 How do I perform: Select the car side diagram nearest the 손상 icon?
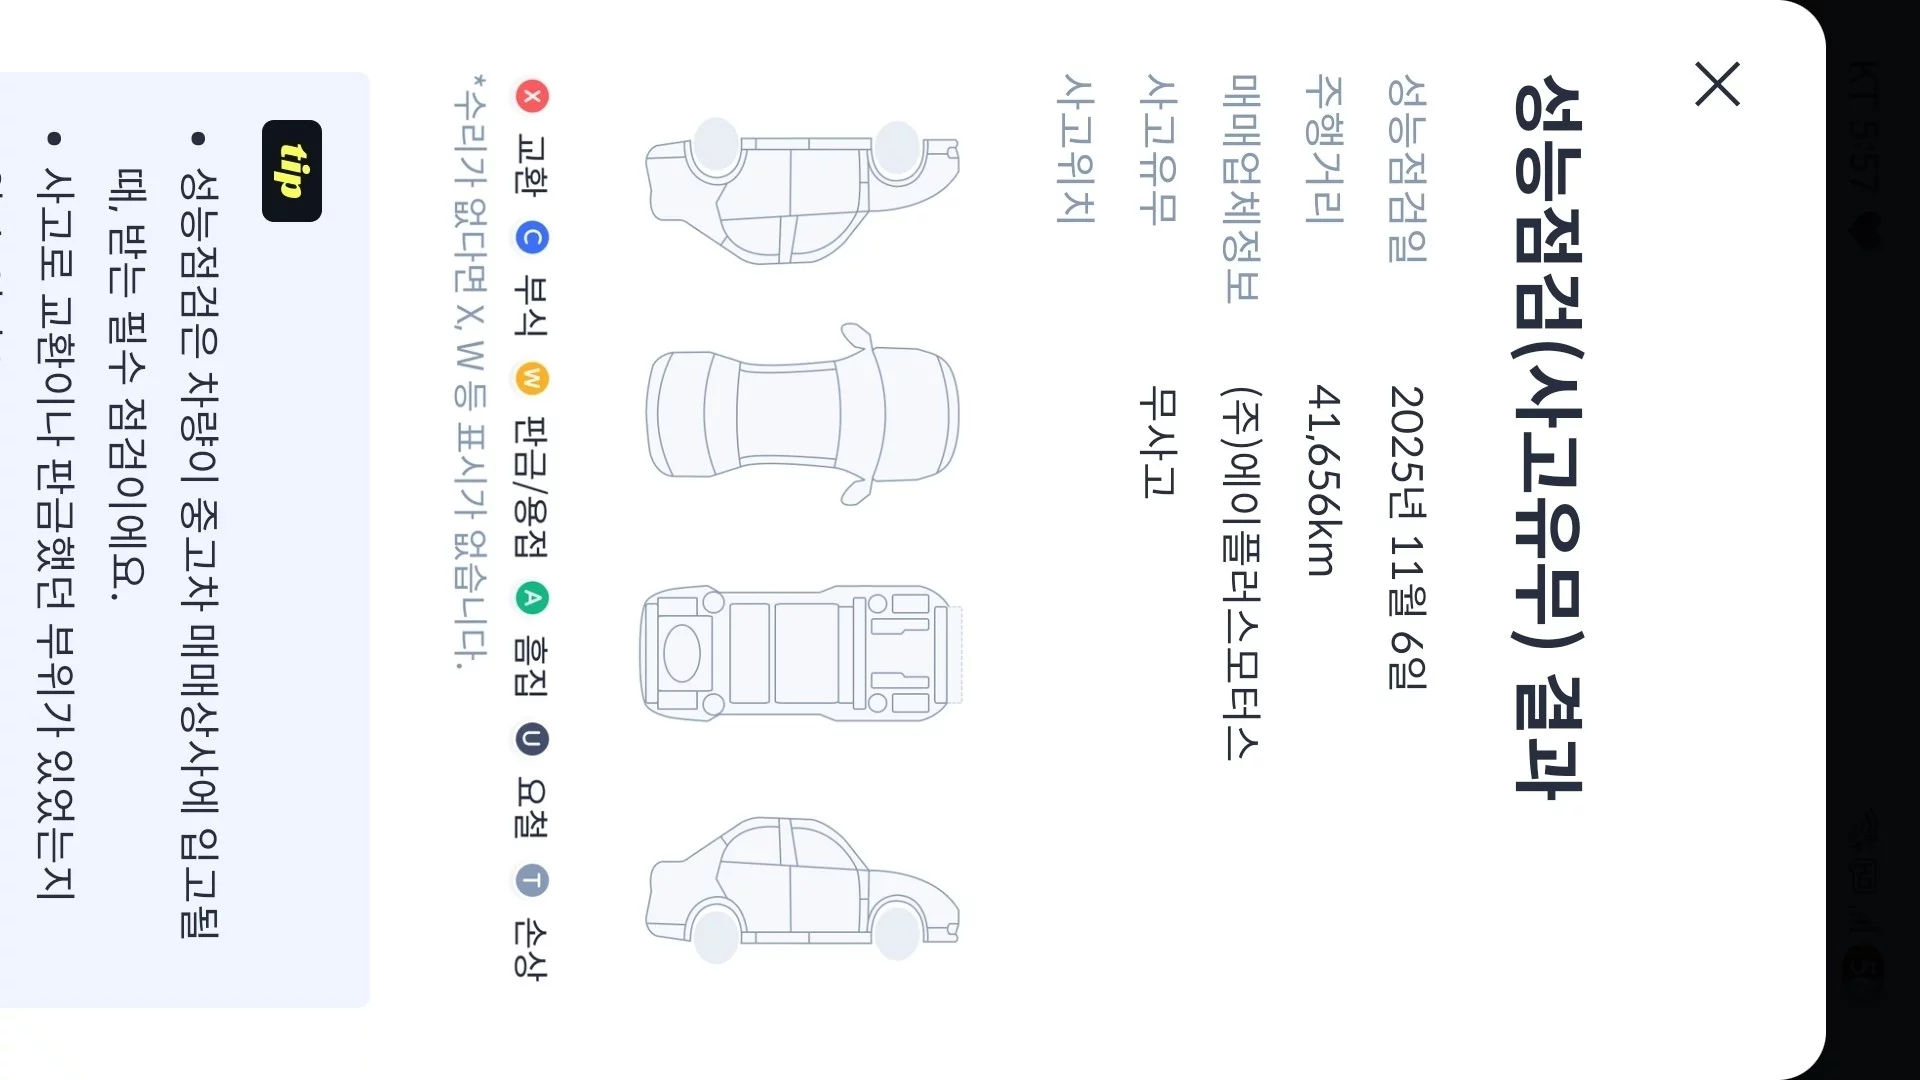[802, 889]
